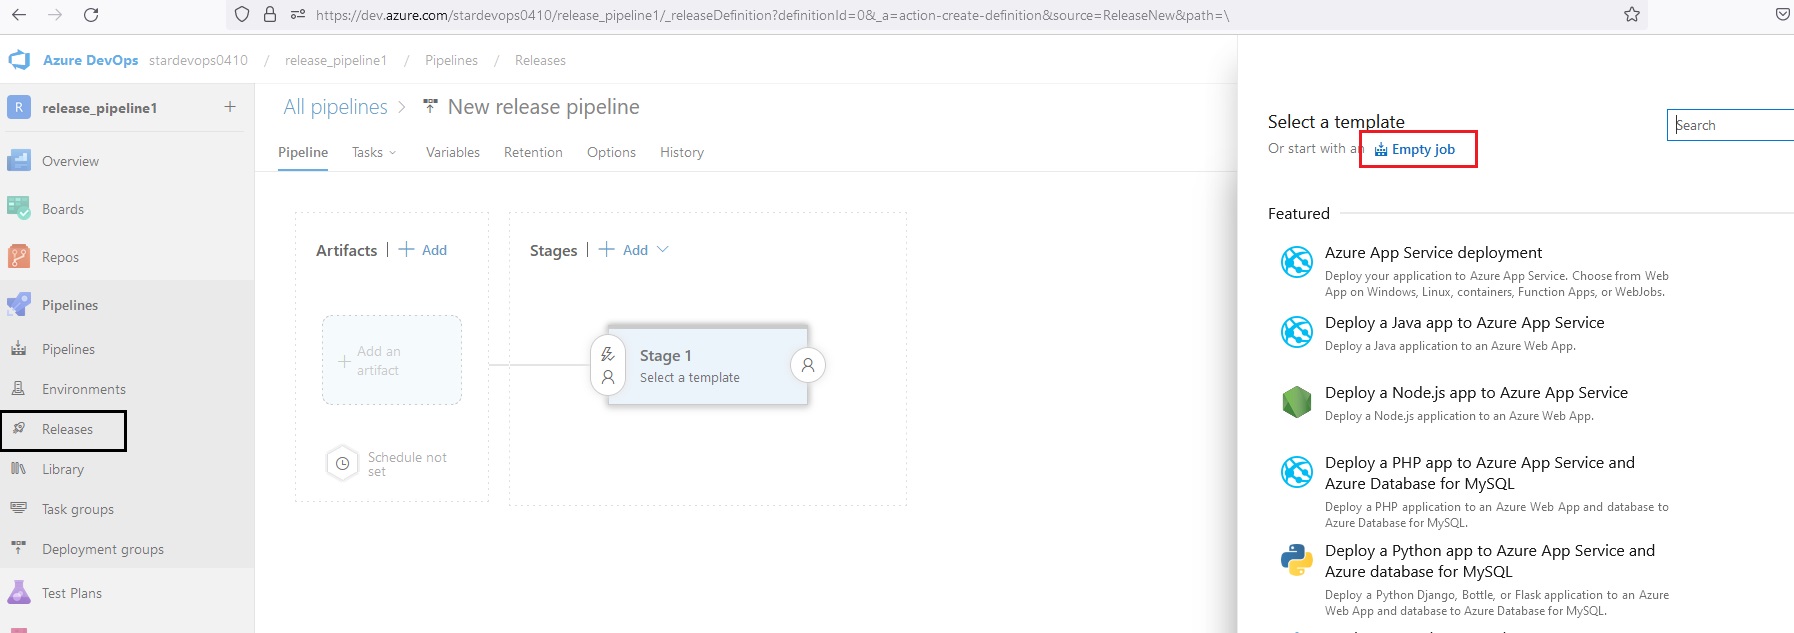Click the plus icon beside release_pipeline1
The height and width of the screenshot is (633, 1794).
click(x=230, y=107)
